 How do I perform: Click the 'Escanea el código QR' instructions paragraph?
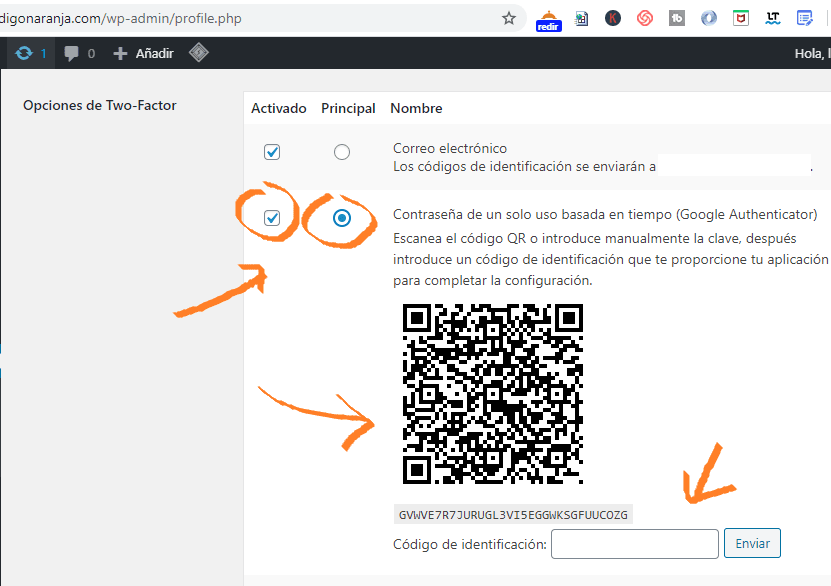(611, 259)
